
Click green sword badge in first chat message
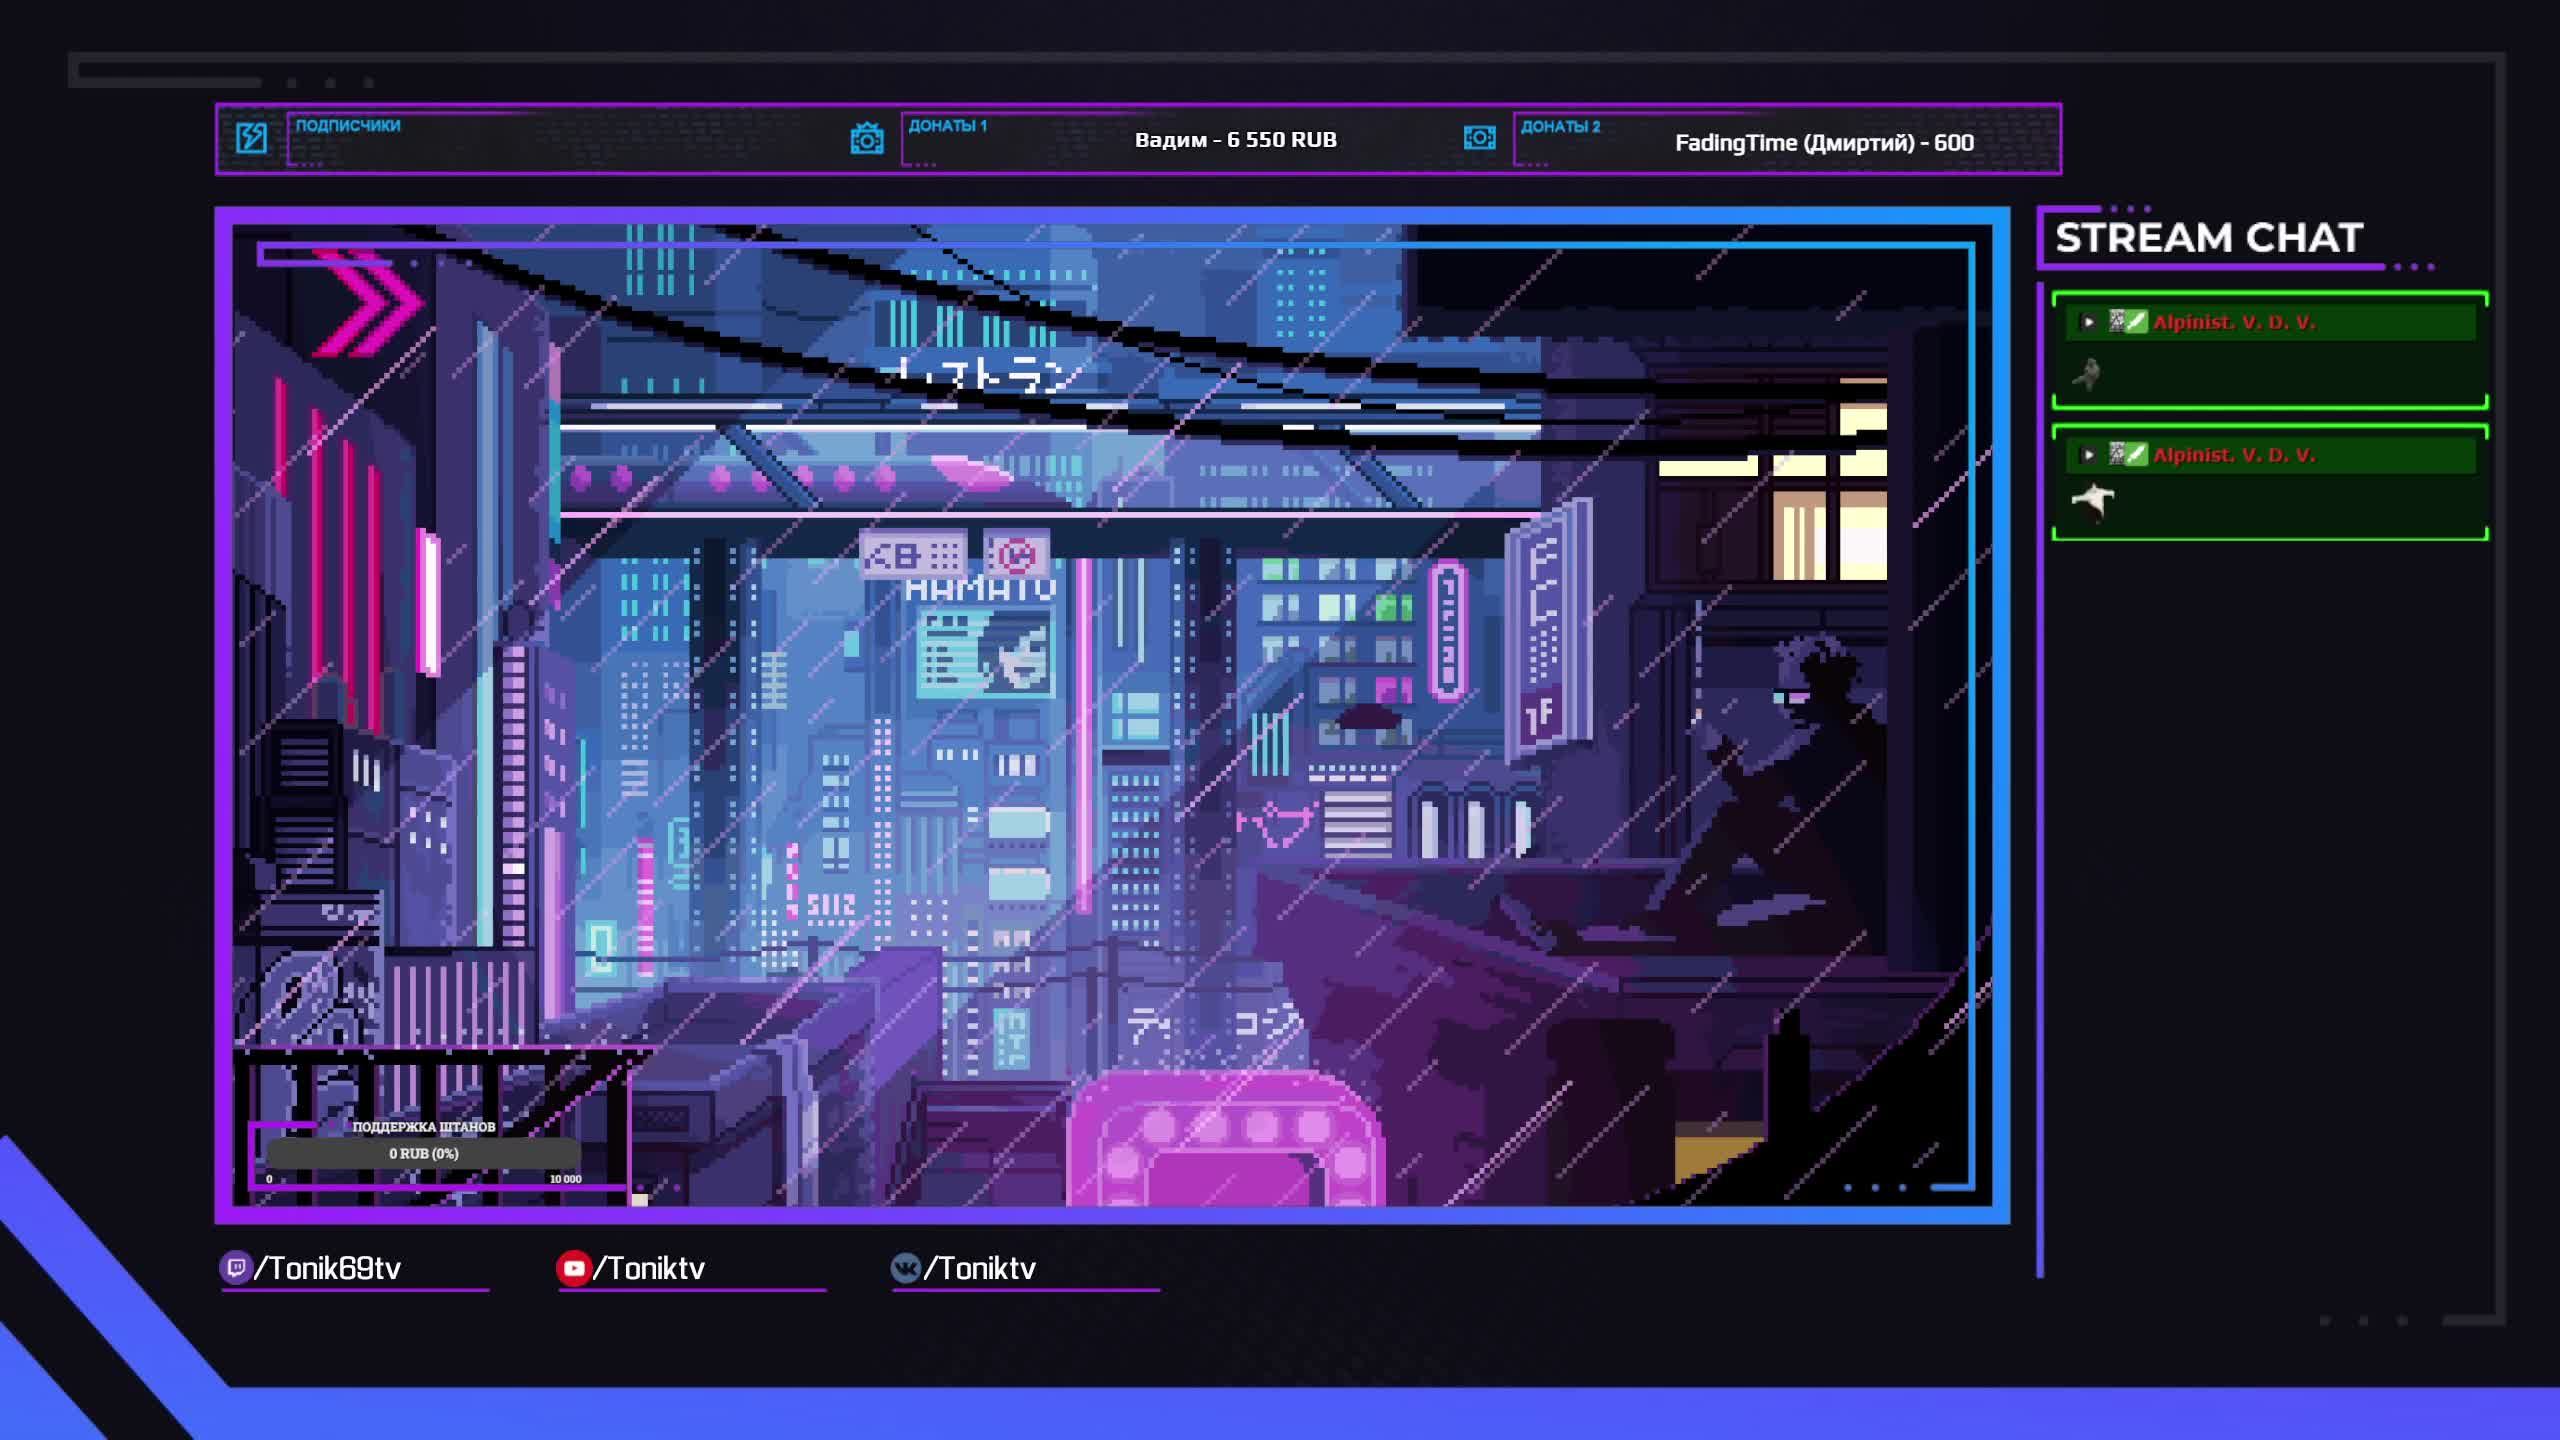tap(2136, 322)
